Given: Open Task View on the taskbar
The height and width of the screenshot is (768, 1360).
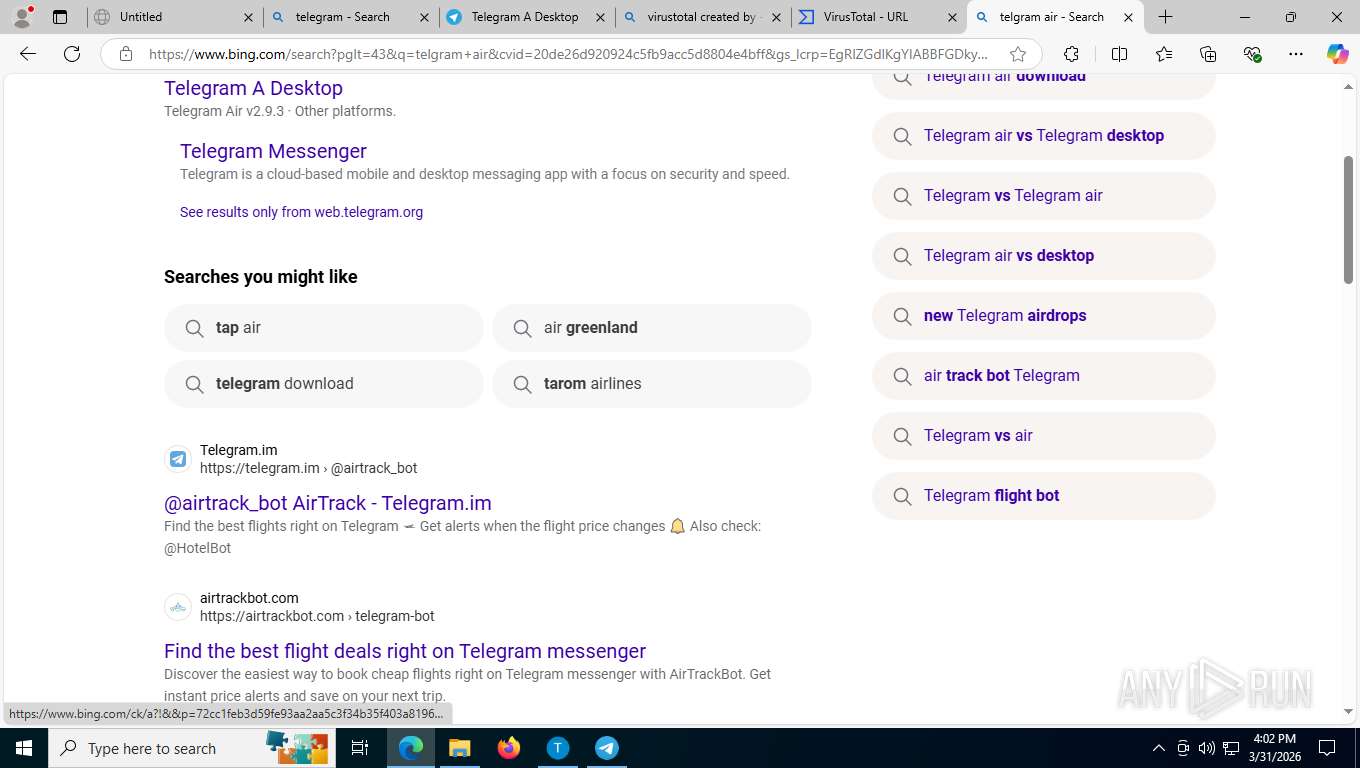Looking at the screenshot, I should coord(360,748).
